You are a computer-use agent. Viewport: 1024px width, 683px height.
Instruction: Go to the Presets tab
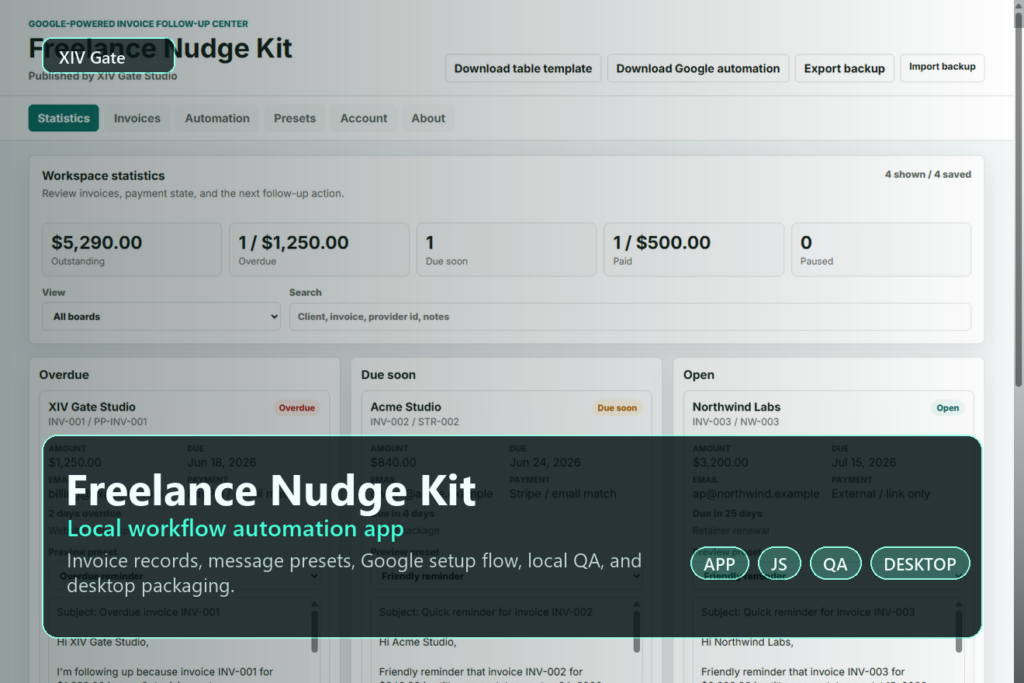[295, 118]
